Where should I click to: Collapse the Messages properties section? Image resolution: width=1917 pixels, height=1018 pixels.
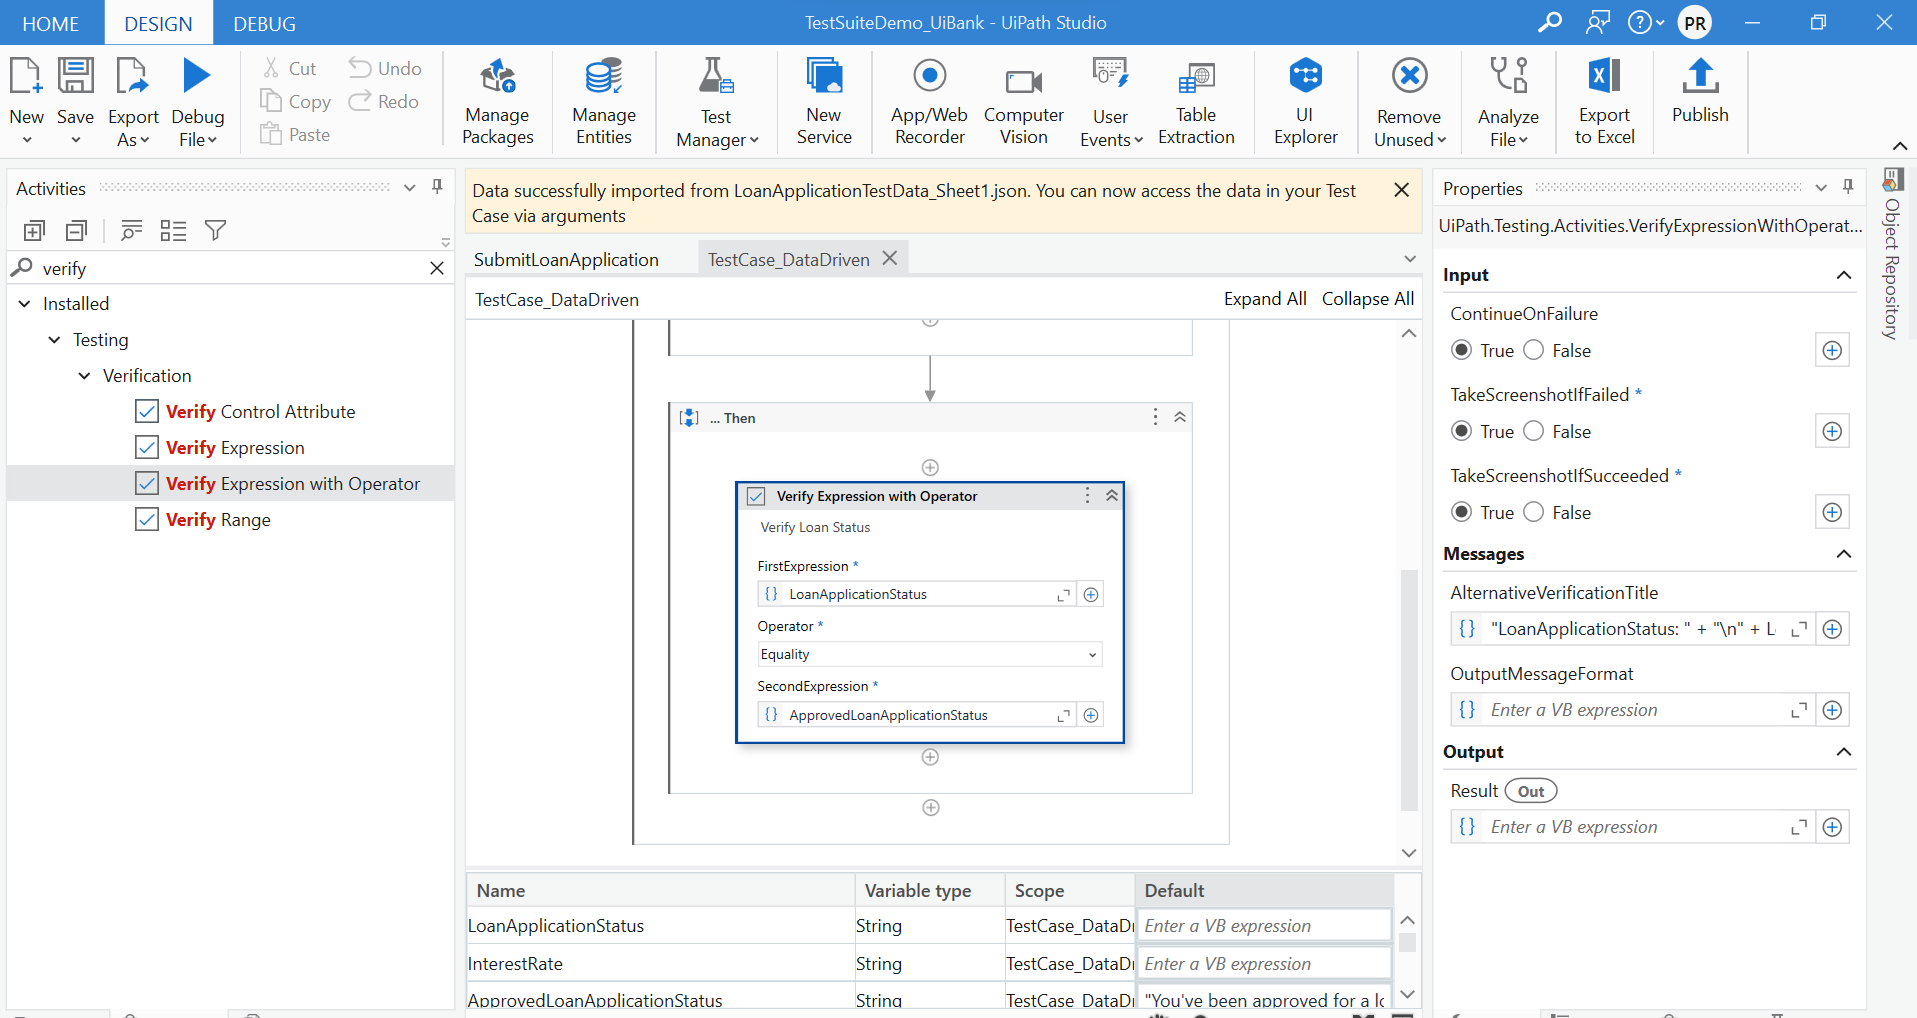1843,553
